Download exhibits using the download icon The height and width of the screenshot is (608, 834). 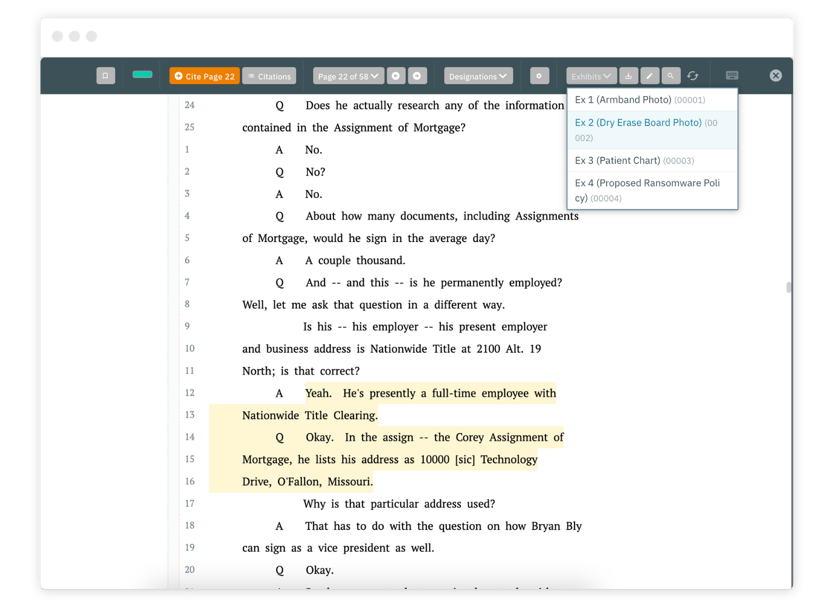pyautogui.click(x=628, y=75)
